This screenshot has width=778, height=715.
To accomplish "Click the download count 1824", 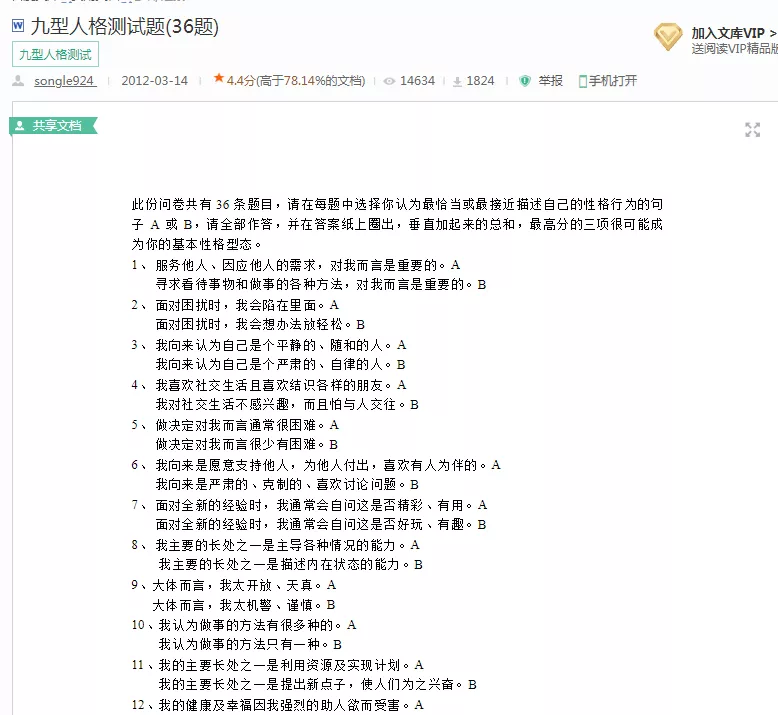I will [480, 81].
